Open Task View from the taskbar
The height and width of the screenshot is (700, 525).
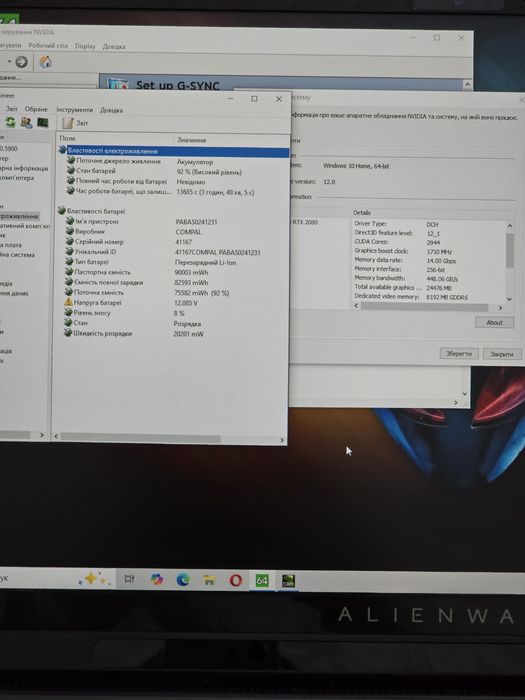[x=129, y=579]
